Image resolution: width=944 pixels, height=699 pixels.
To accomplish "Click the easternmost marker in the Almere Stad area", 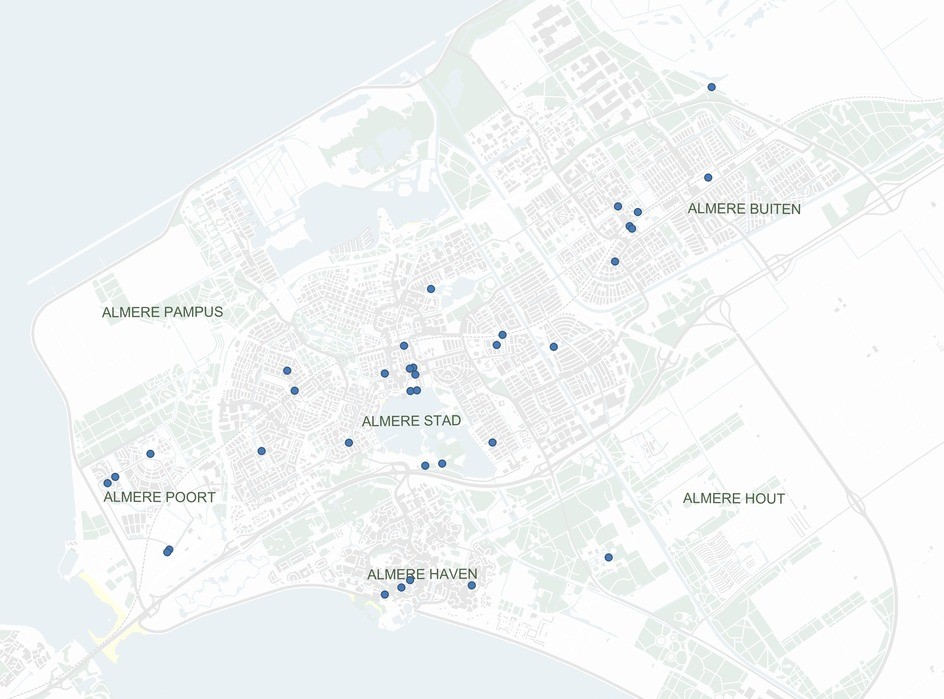I will (x=554, y=347).
